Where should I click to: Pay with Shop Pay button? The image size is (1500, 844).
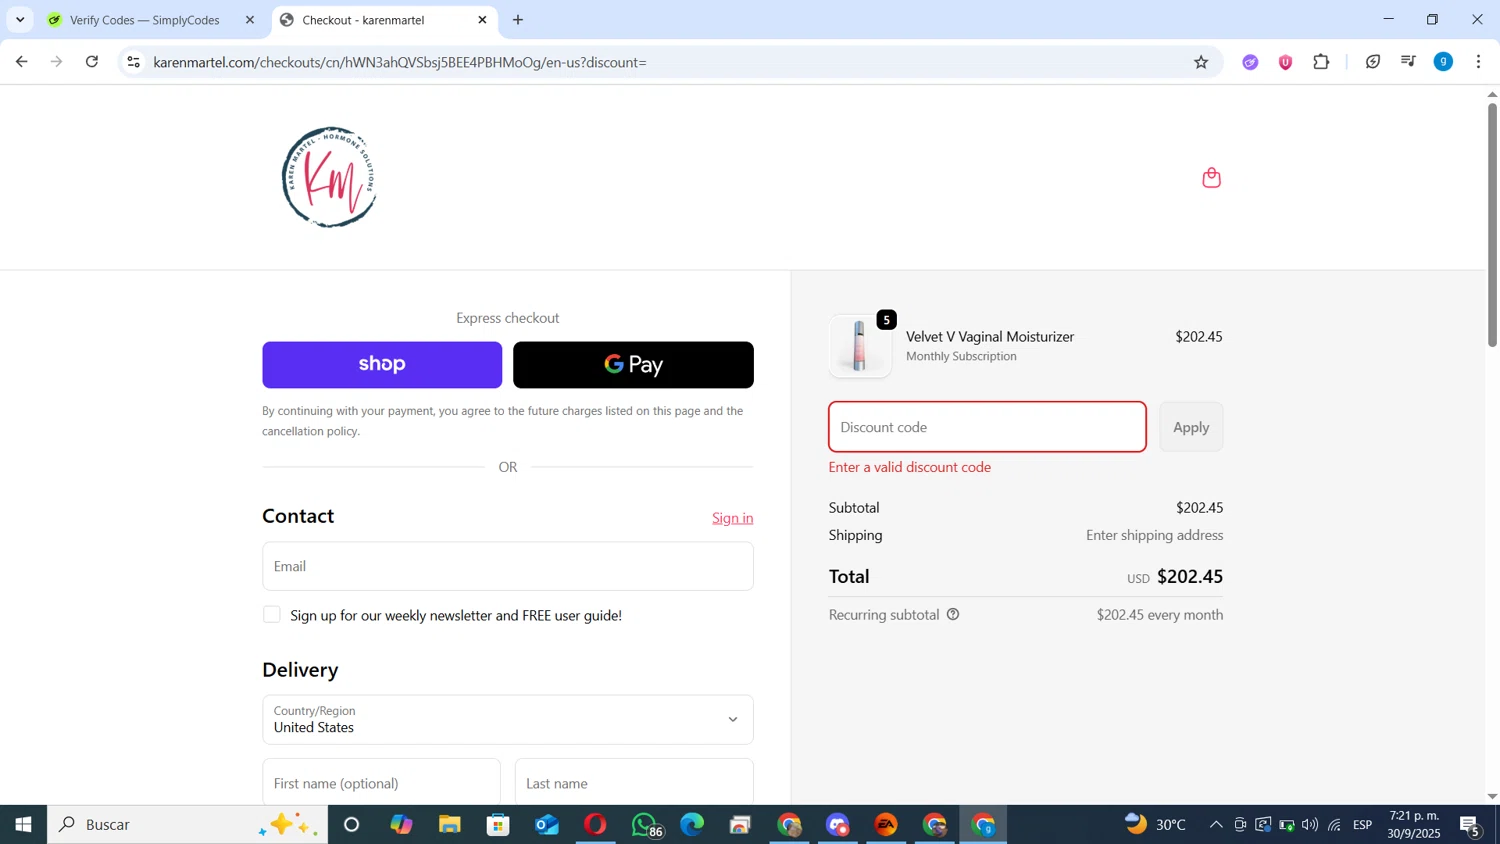[x=382, y=365]
